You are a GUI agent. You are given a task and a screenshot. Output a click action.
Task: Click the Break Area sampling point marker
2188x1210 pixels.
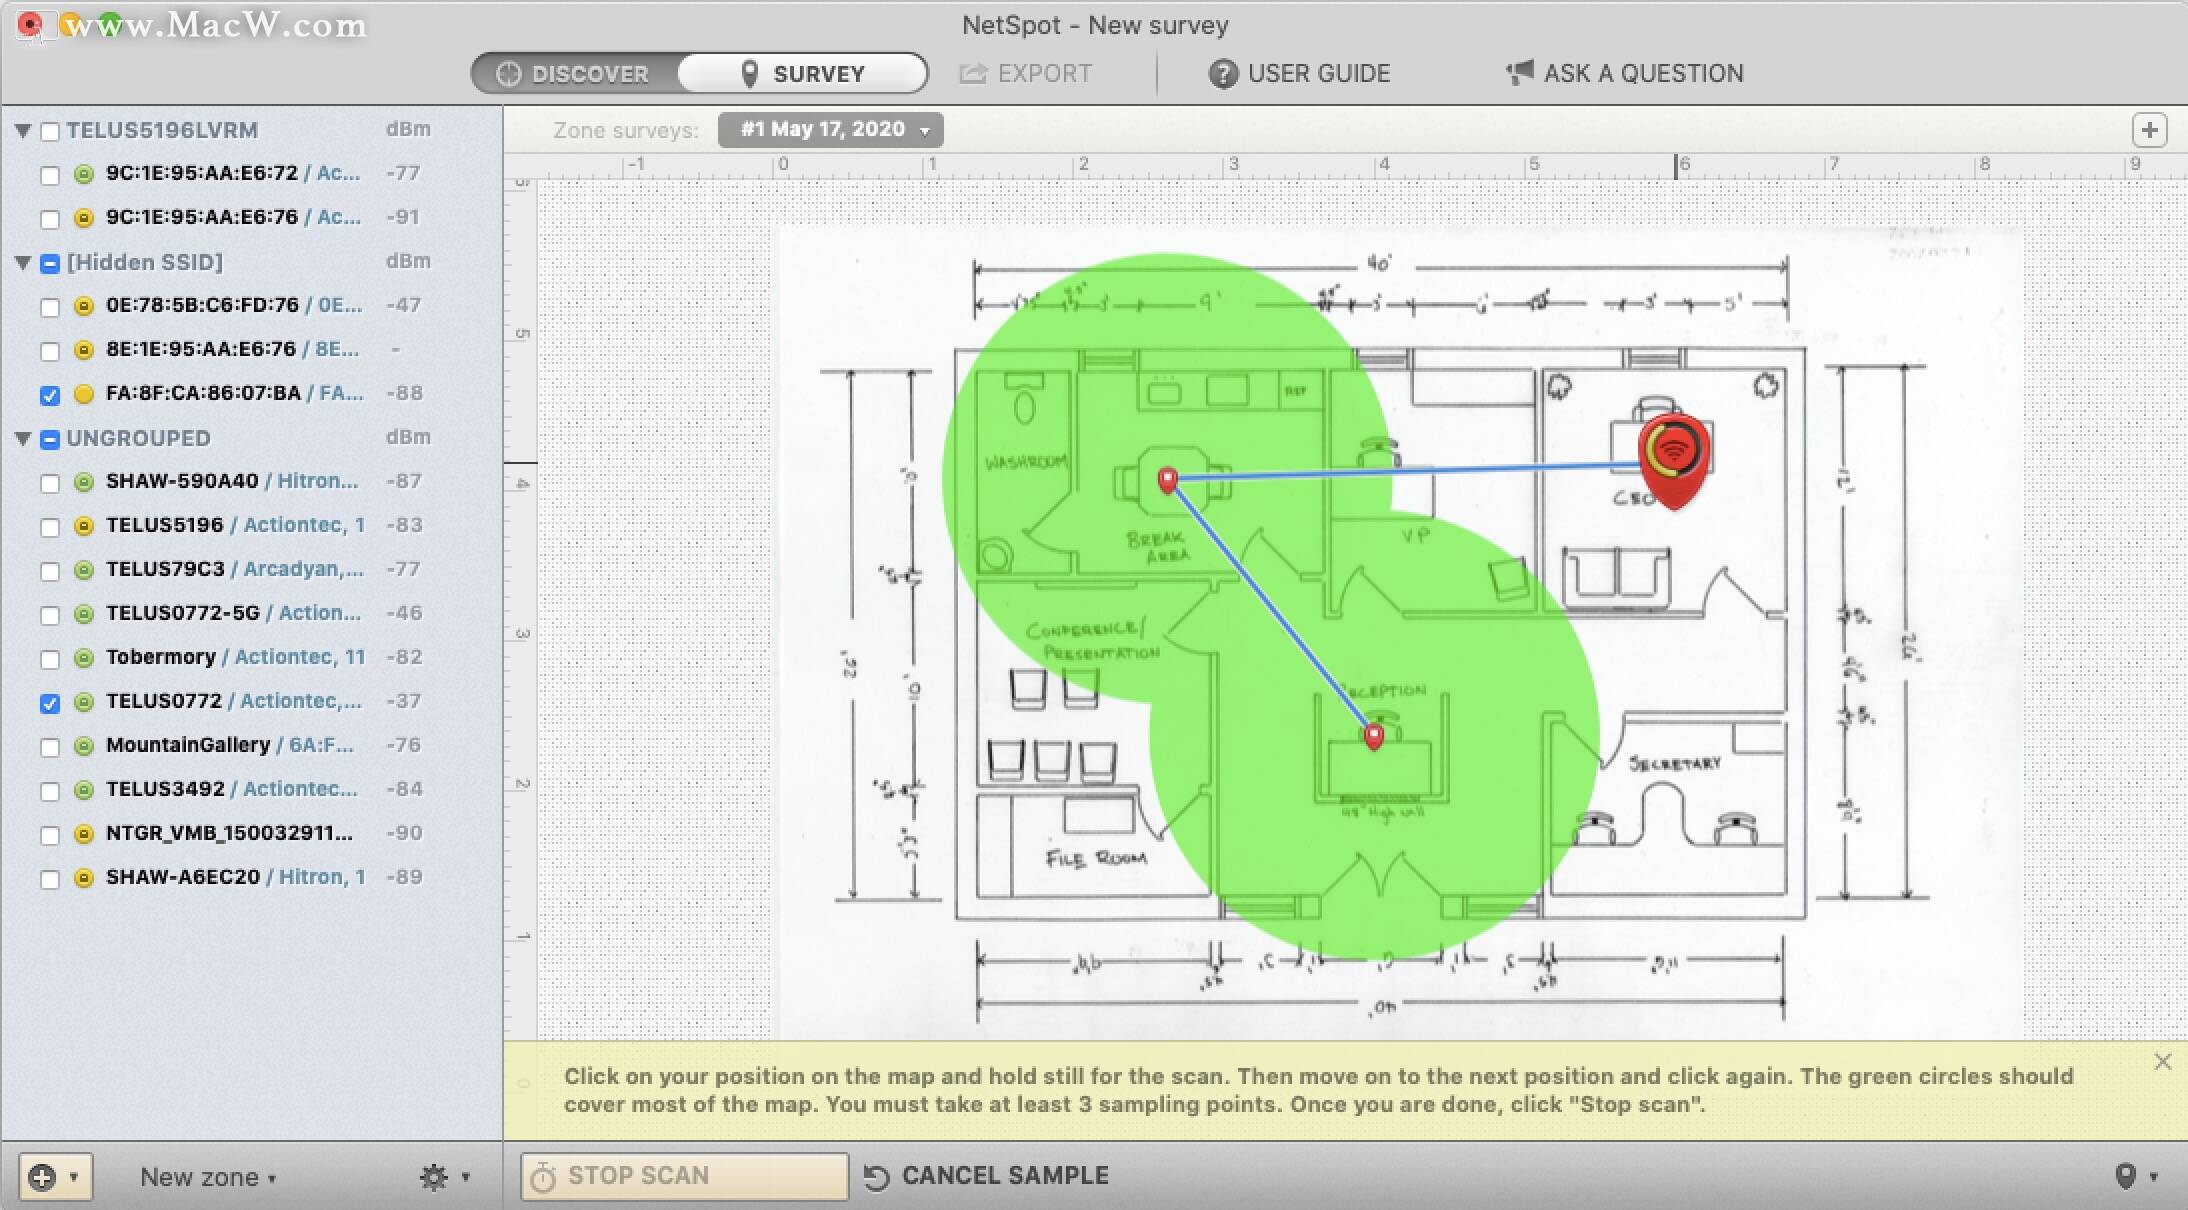1167,480
